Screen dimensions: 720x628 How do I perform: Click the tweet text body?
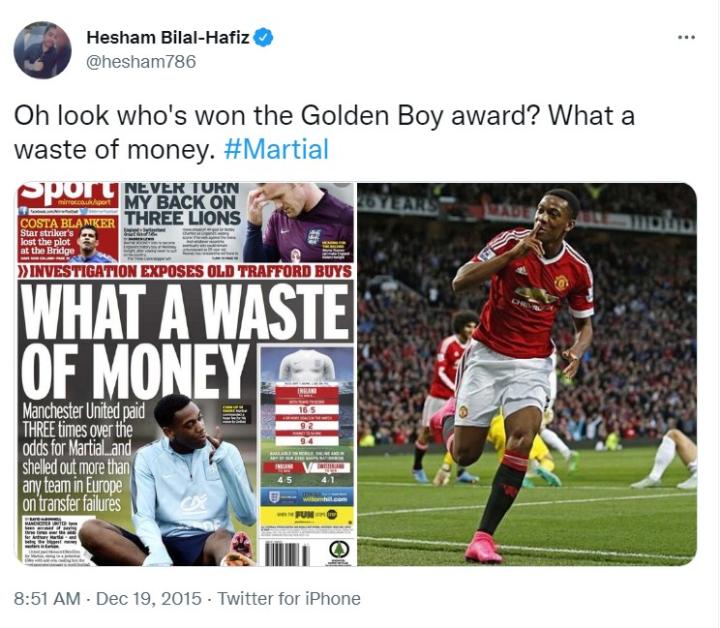[324, 132]
